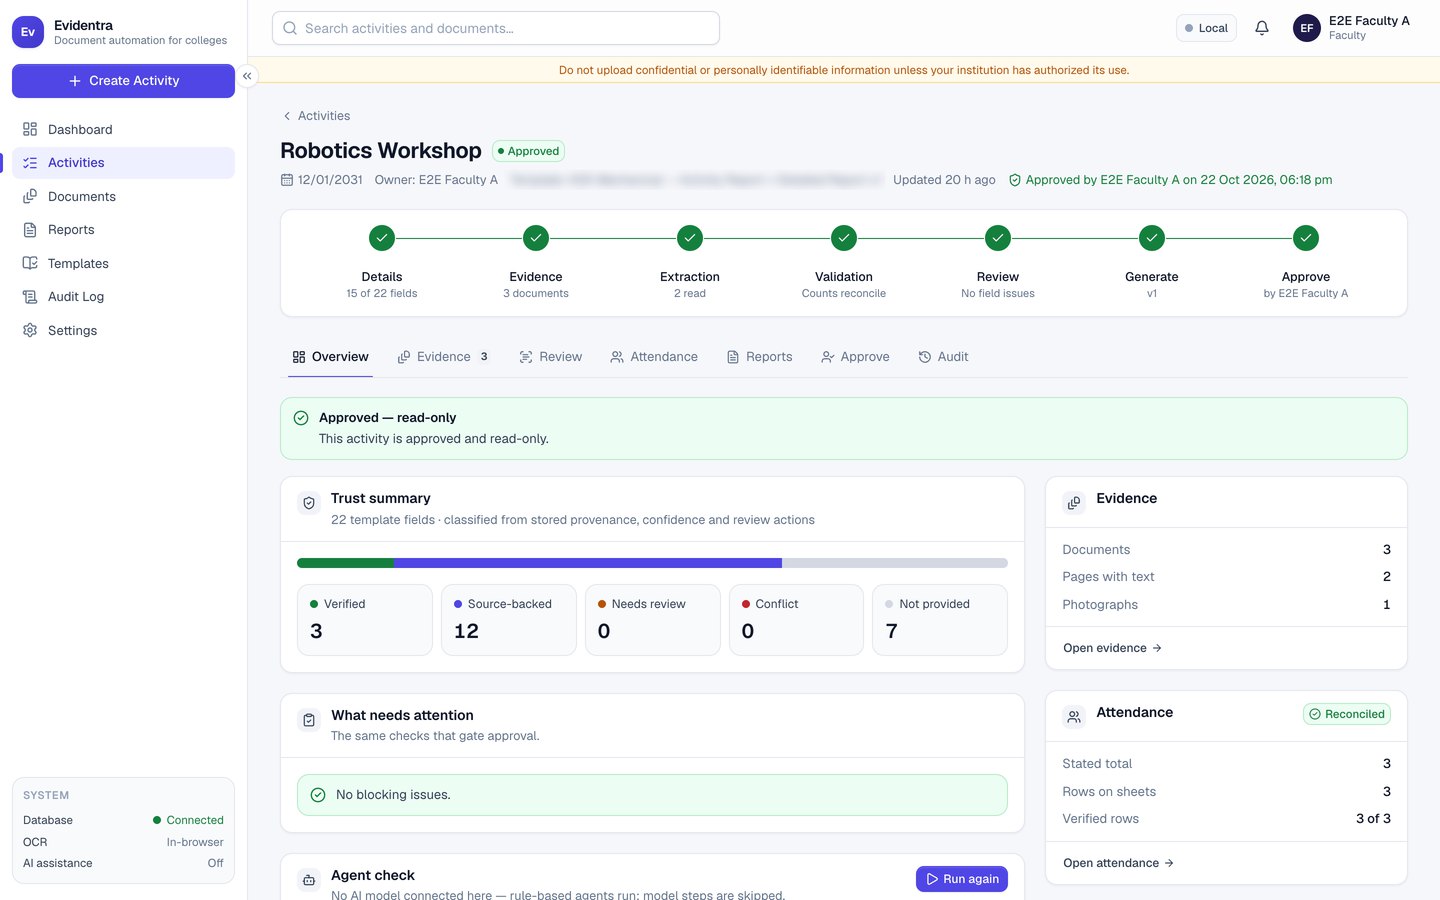Go back via Activities breadcrumb
The height and width of the screenshot is (900, 1440).
[x=316, y=116]
